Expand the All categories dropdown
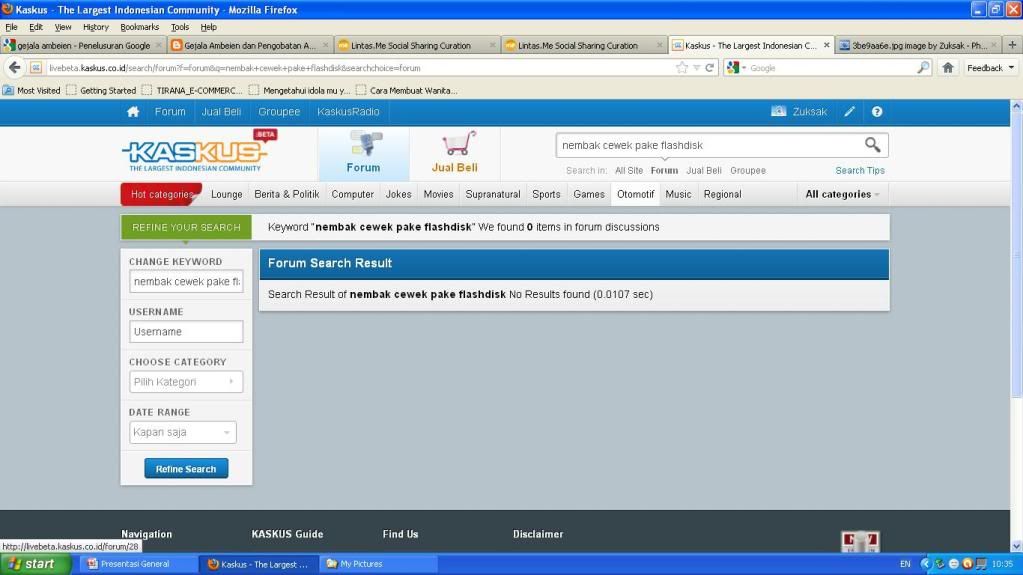The image size is (1023, 575). pos(842,194)
